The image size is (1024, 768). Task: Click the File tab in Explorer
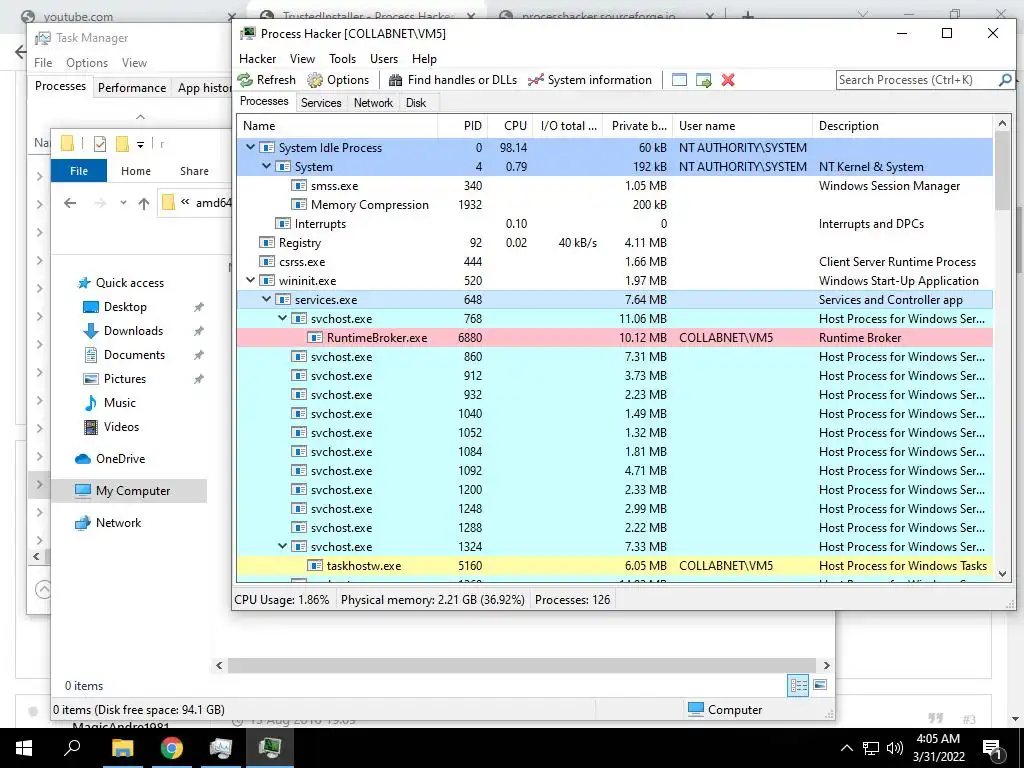click(x=79, y=171)
